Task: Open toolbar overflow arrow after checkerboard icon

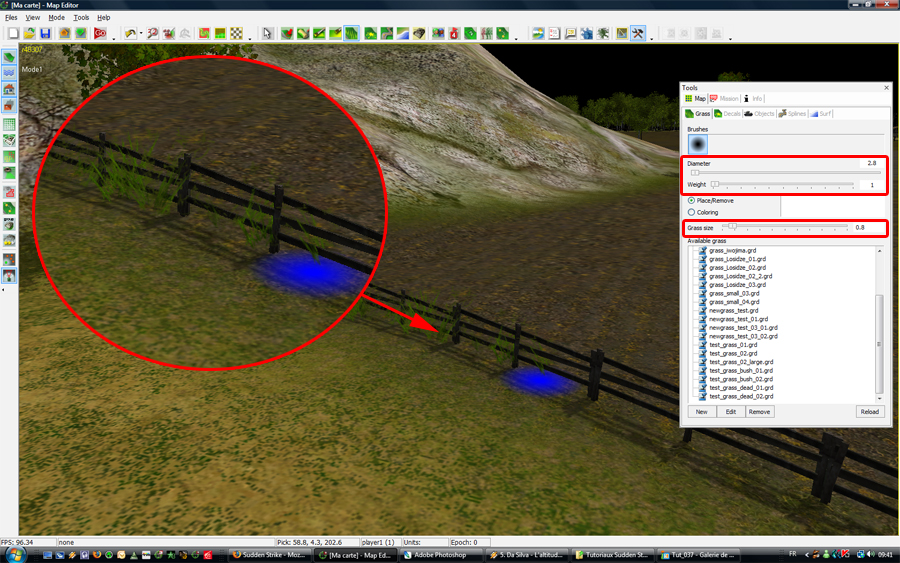Action: [x=250, y=38]
